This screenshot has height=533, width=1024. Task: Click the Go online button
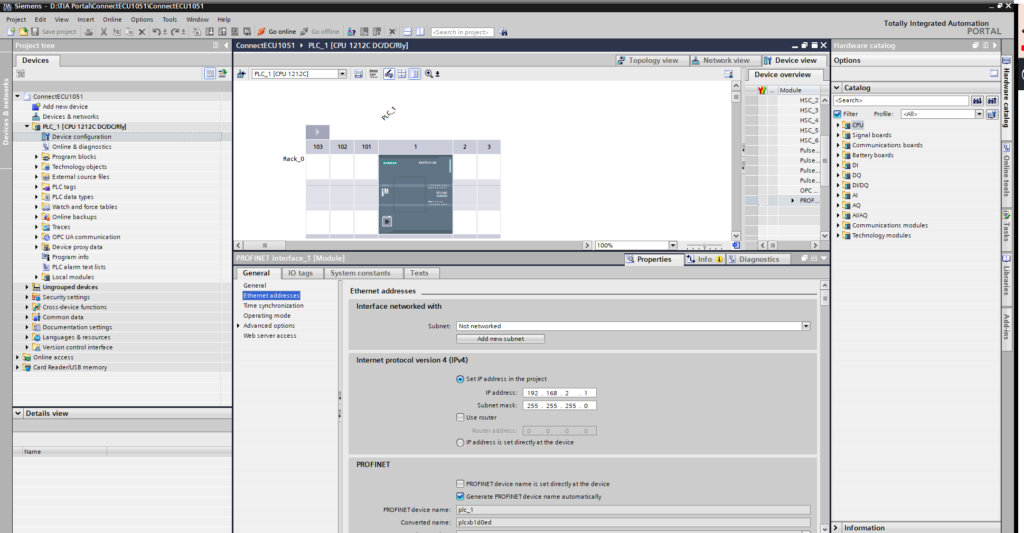(277, 31)
